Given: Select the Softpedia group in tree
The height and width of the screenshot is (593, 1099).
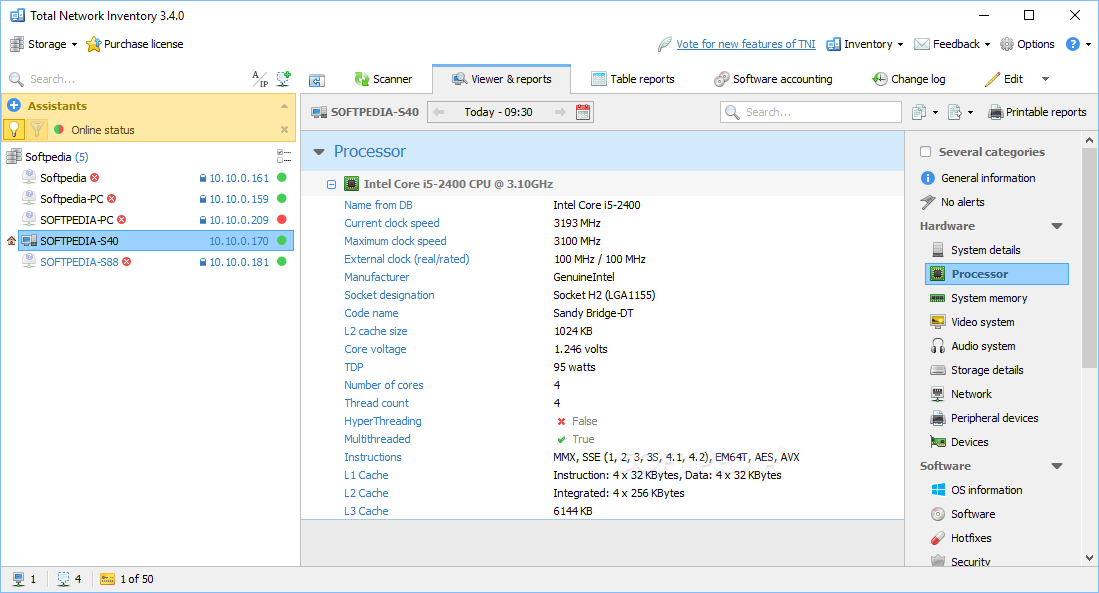Looking at the screenshot, I should click(47, 157).
